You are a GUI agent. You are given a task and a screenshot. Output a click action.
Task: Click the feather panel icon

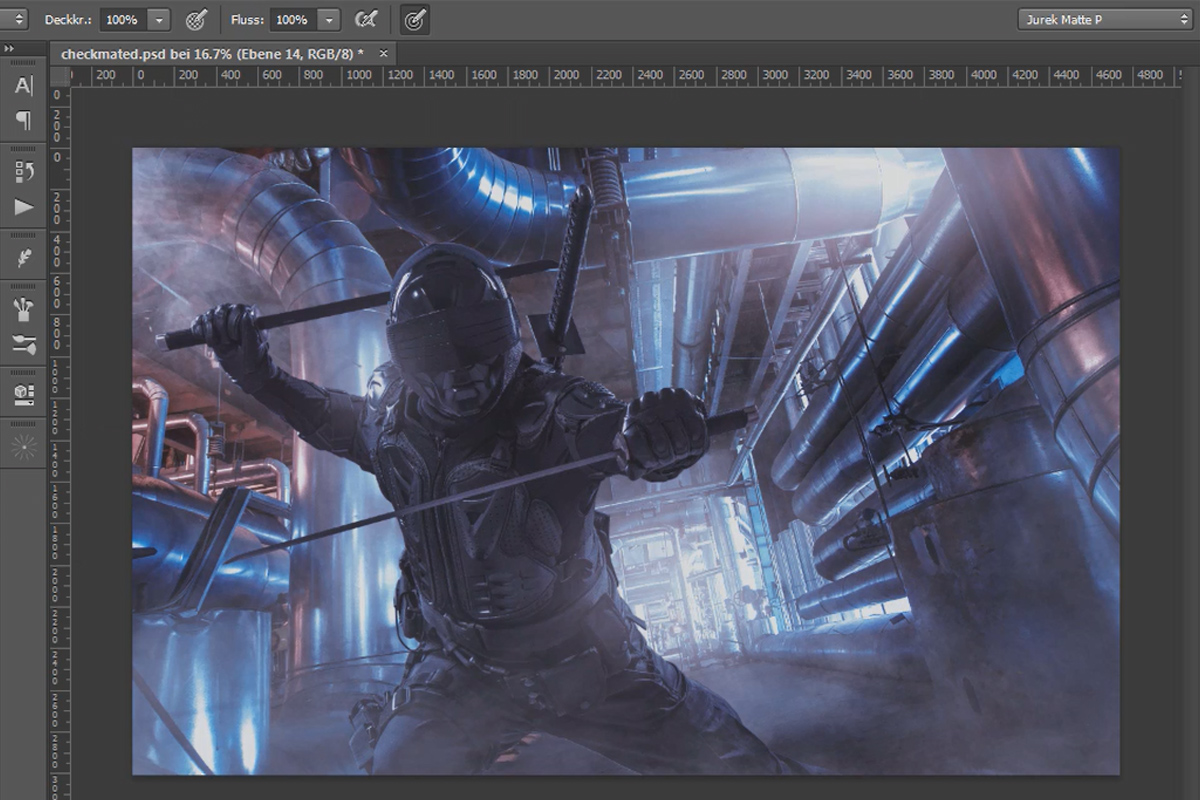pos(23,258)
